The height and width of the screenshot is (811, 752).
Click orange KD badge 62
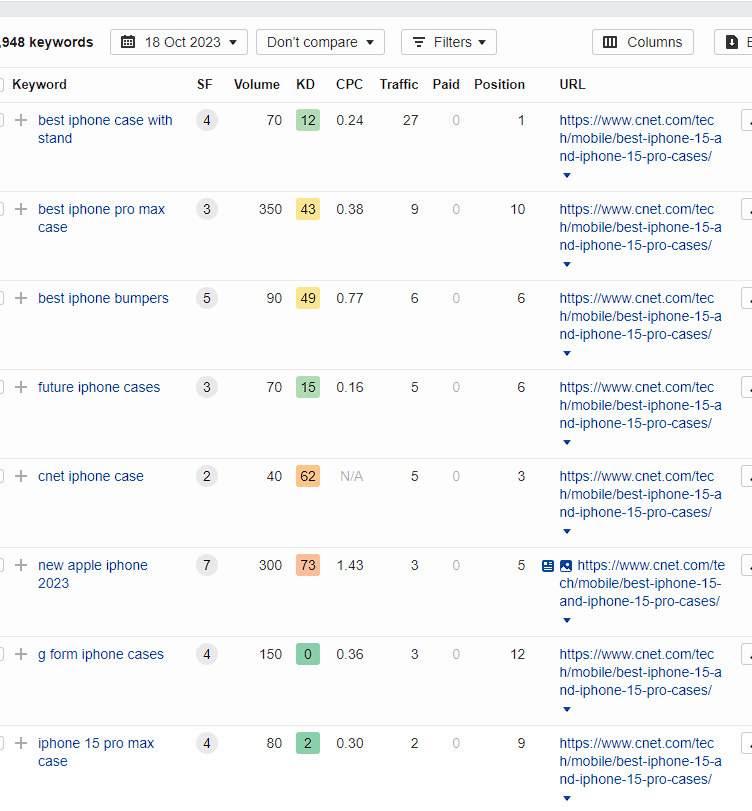pos(308,476)
